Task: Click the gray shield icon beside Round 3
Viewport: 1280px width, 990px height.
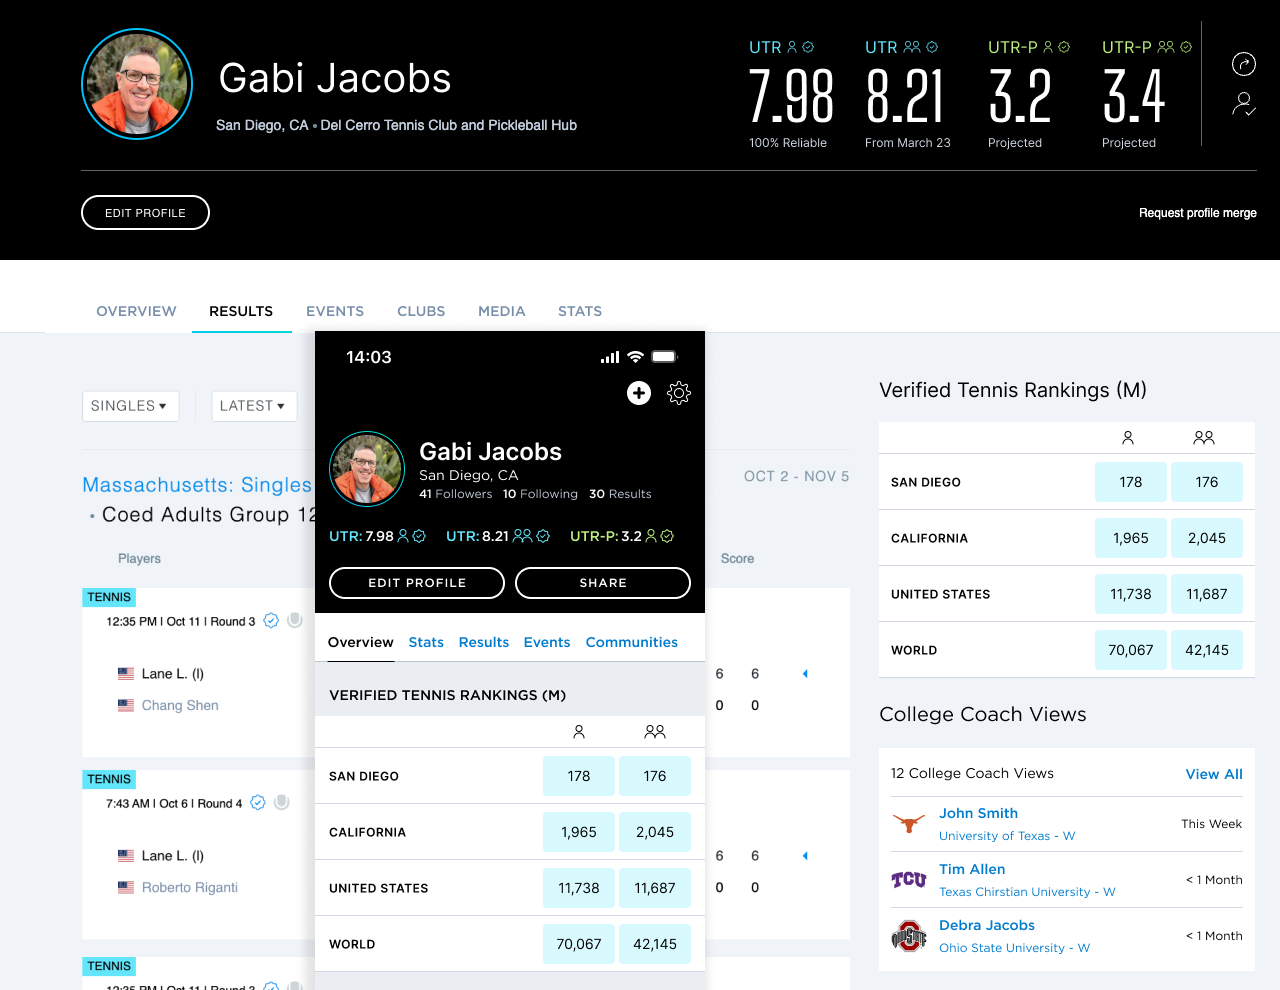Action: point(295,620)
